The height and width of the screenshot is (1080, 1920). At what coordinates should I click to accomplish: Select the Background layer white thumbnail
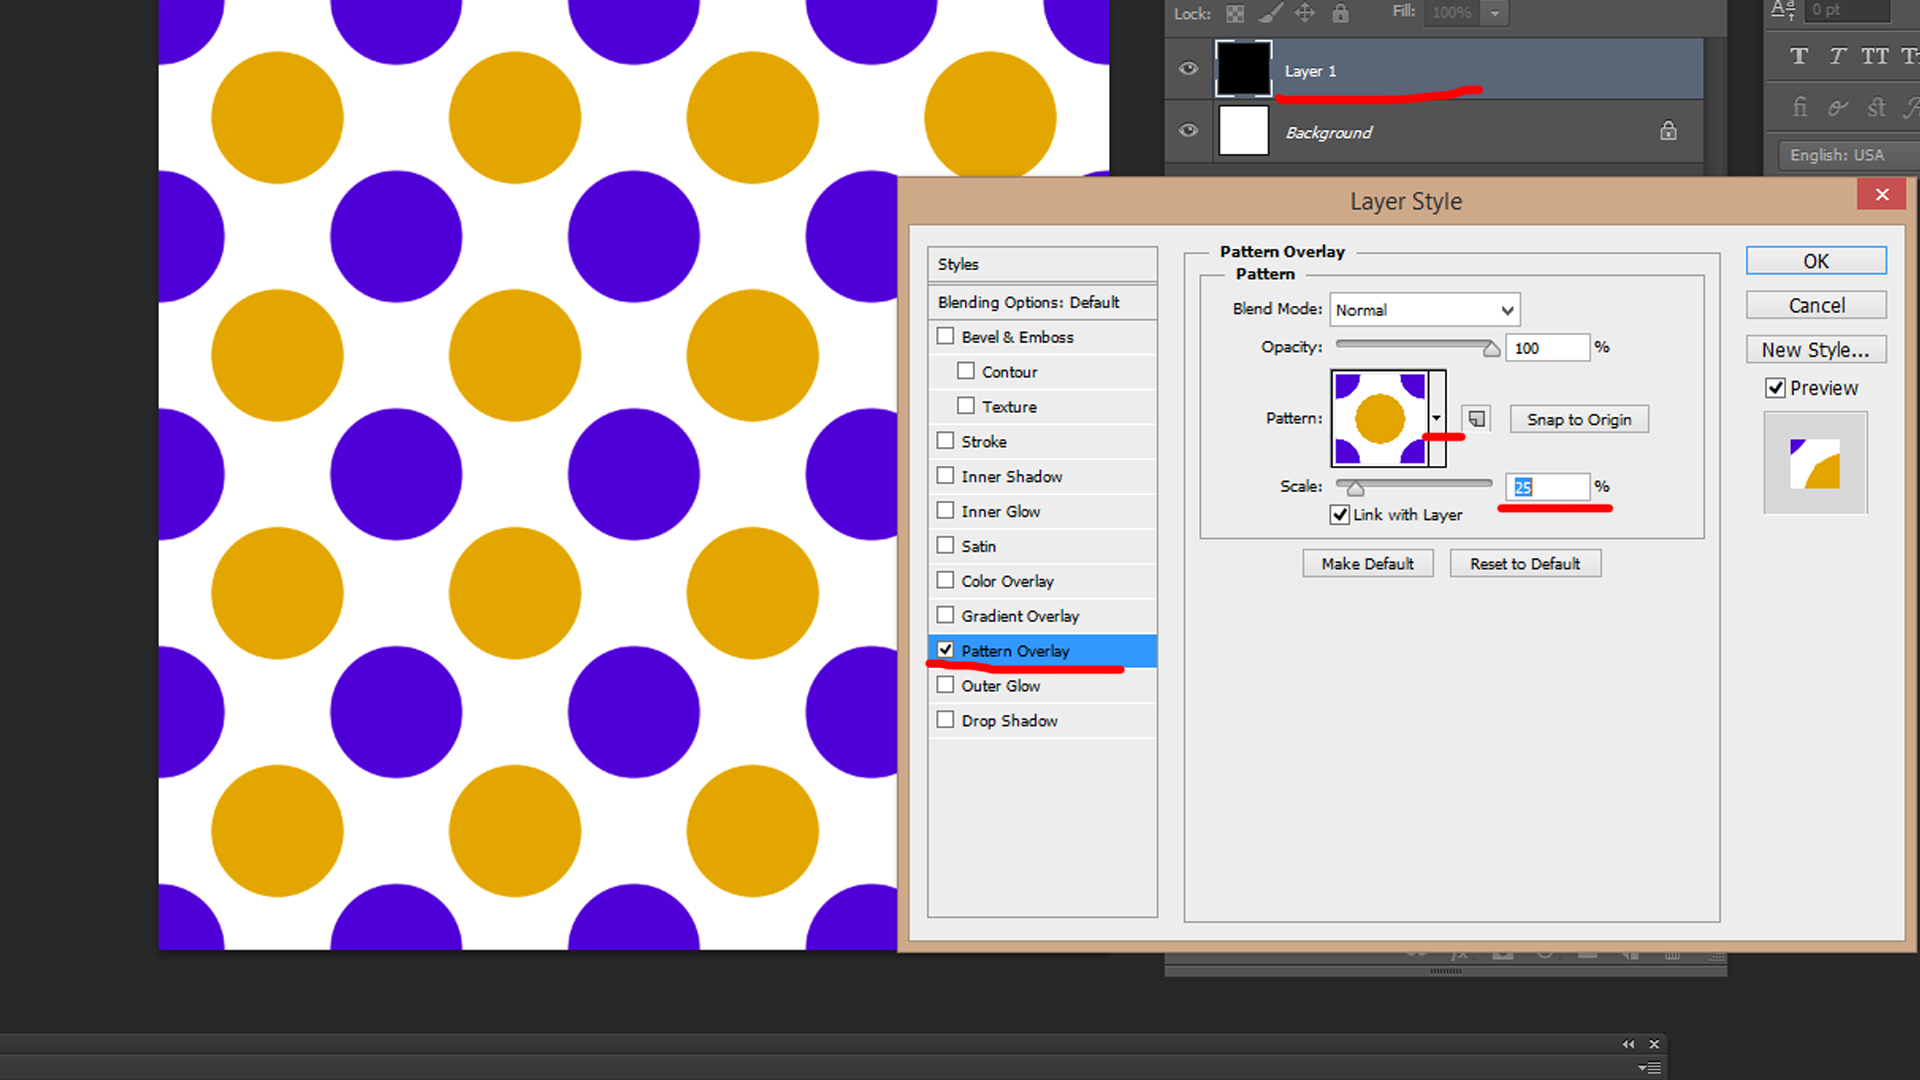(x=1243, y=130)
